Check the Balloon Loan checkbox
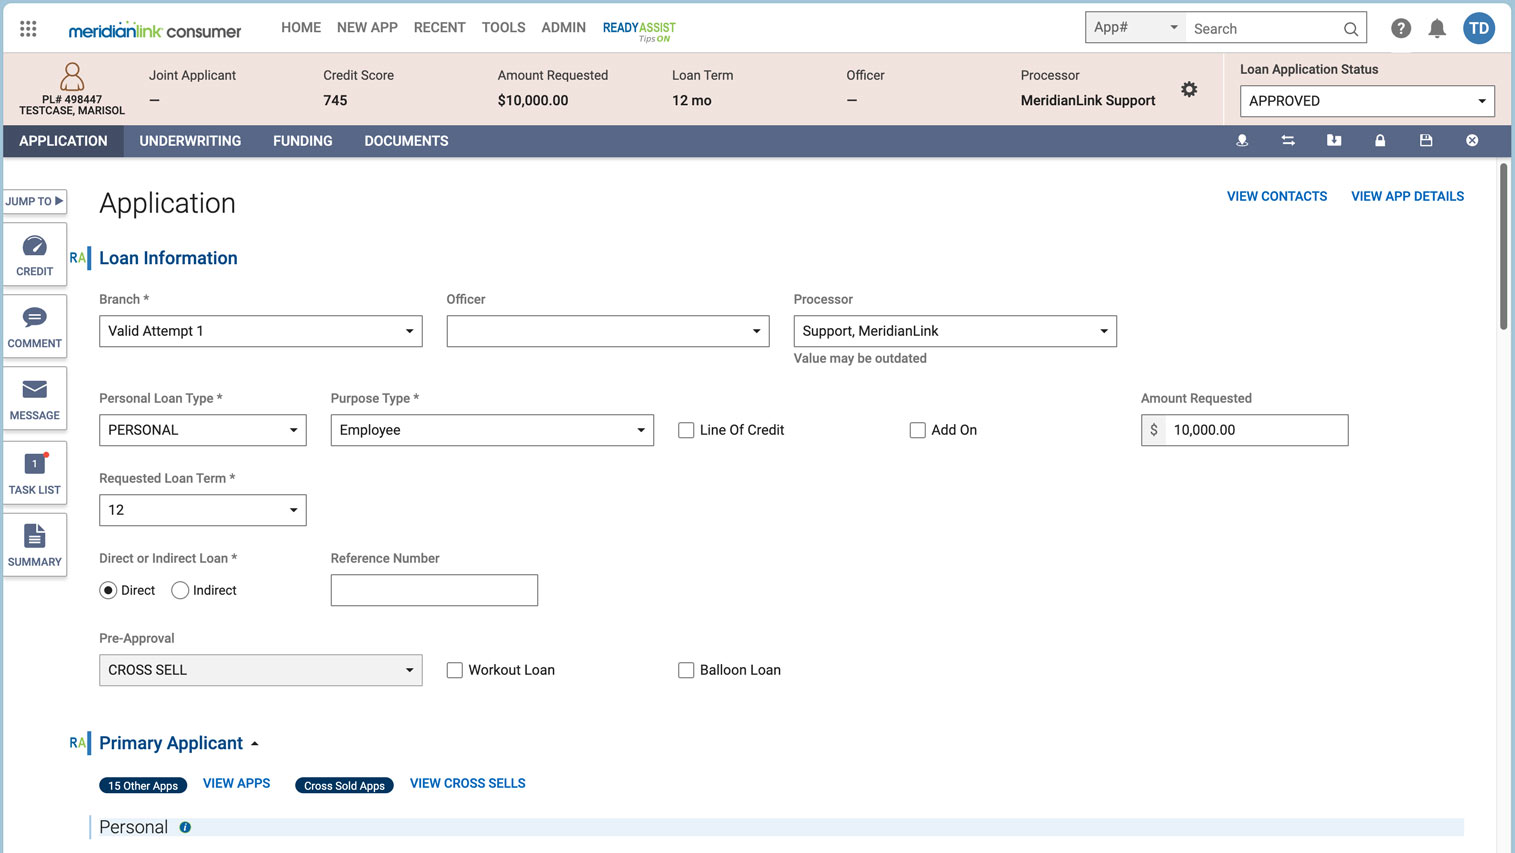This screenshot has width=1515, height=853. [686, 669]
